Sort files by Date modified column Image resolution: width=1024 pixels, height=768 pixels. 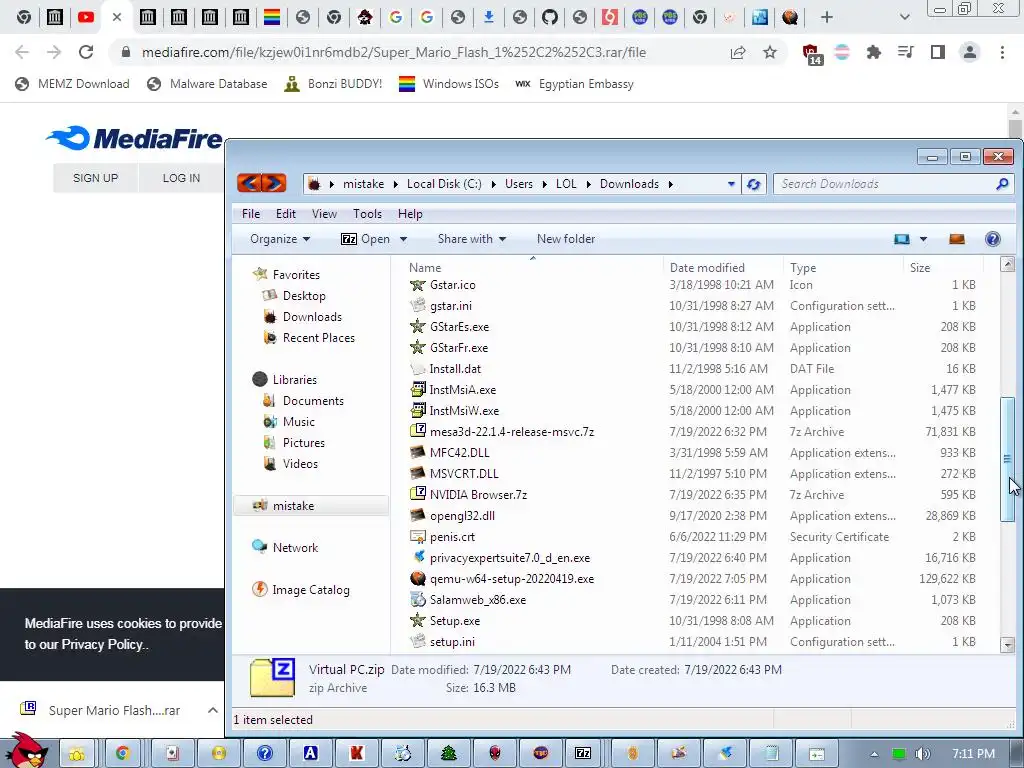point(707,268)
